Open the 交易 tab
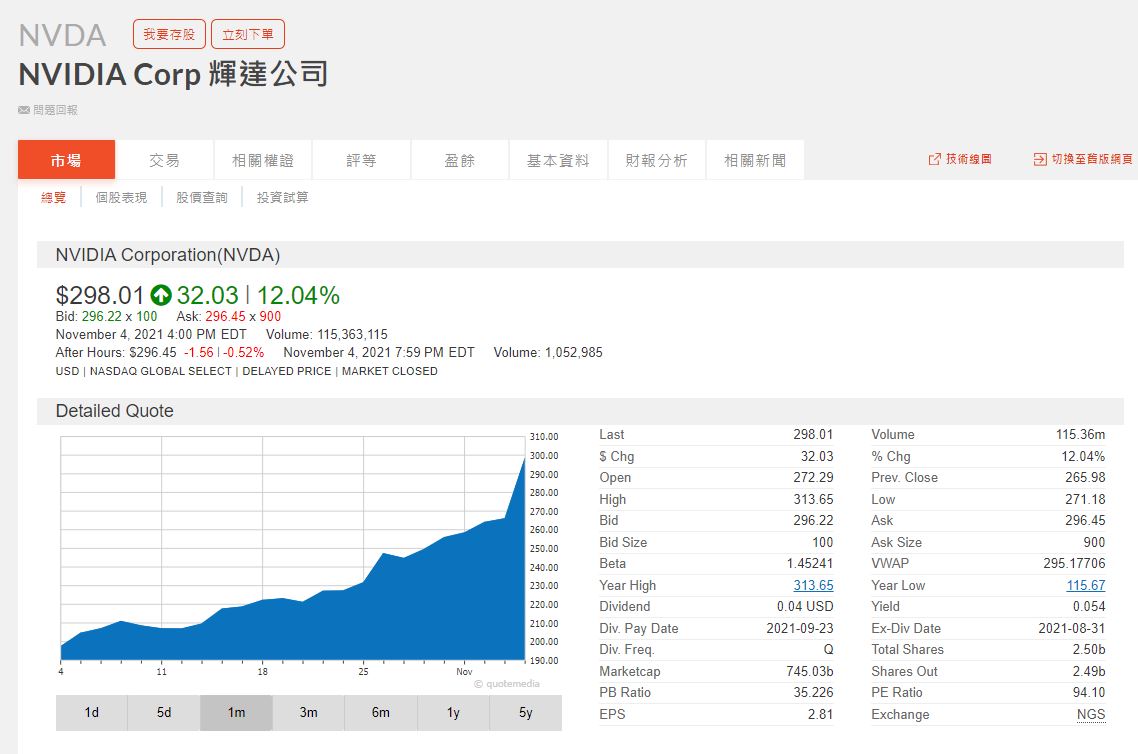This screenshot has width=1138, height=754. click(x=165, y=160)
